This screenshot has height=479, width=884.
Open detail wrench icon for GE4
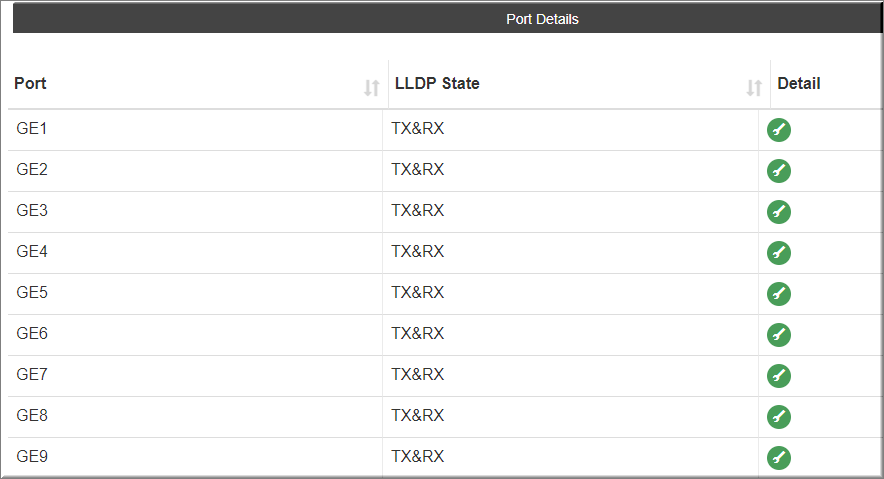pos(779,252)
